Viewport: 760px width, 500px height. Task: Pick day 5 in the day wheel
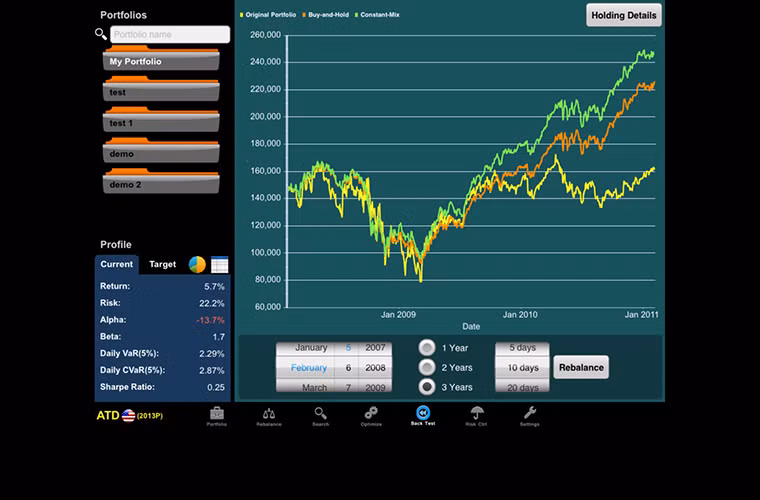(348, 347)
